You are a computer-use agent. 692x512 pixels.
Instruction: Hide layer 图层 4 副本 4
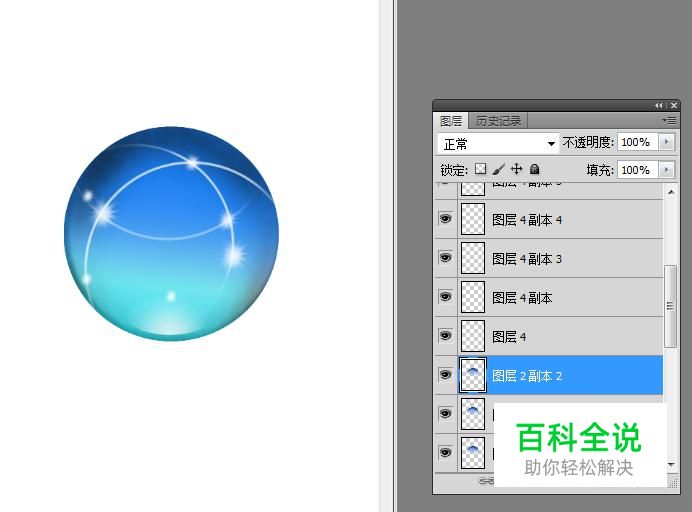click(x=446, y=219)
